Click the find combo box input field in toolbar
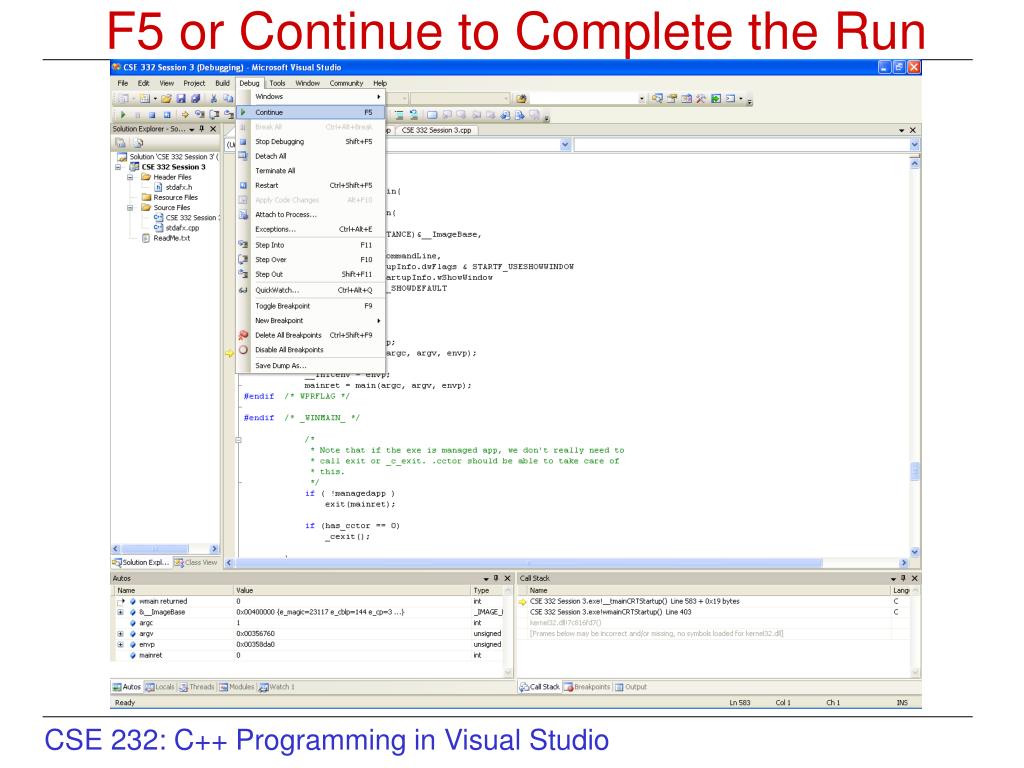 tap(583, 99)
